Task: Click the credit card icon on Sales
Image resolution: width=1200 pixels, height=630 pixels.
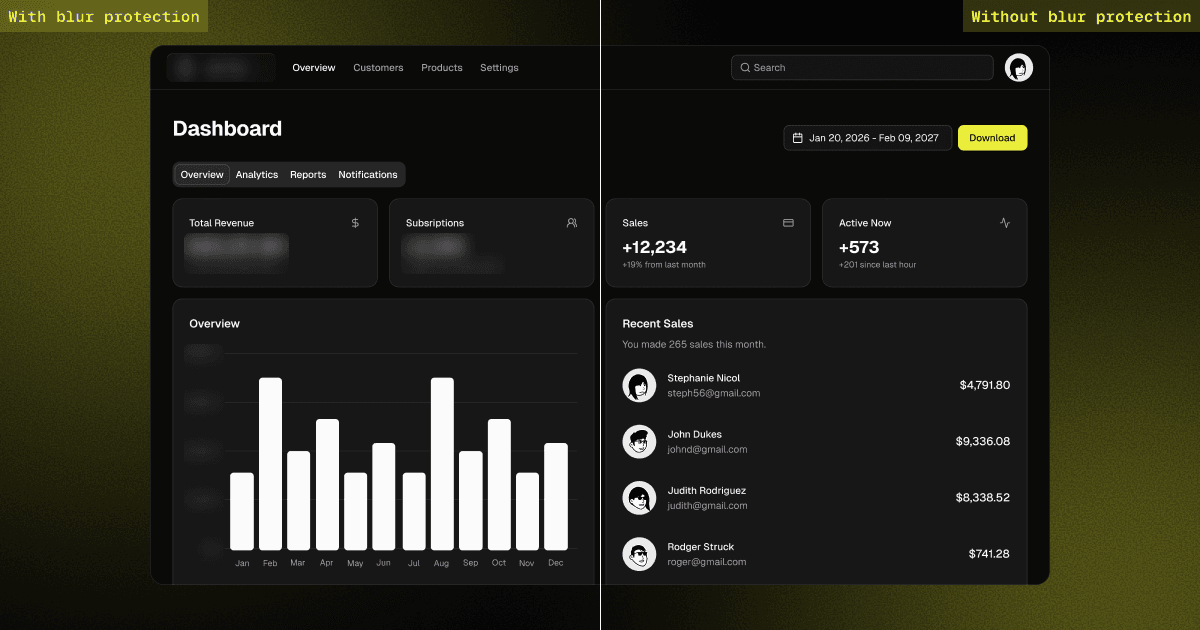Action: pos(788,223)
